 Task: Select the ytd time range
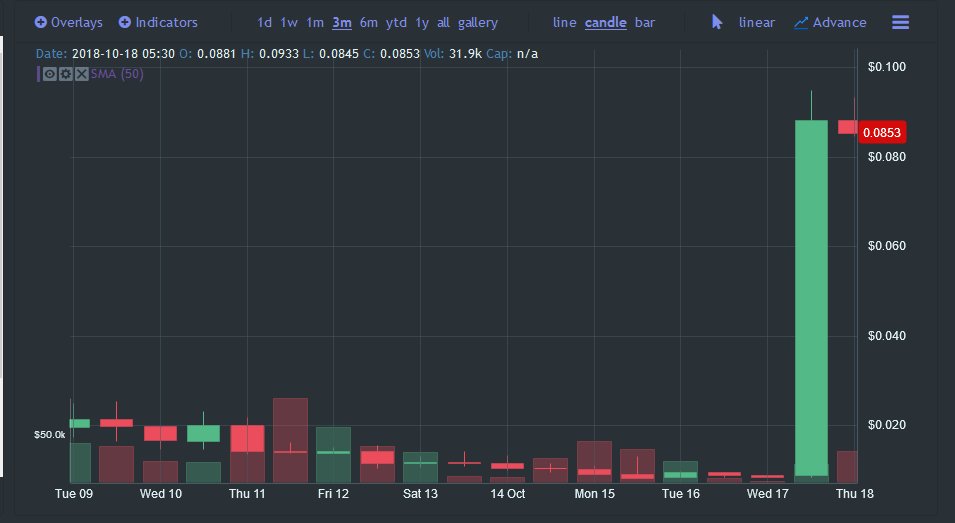(x=396, y=23)
